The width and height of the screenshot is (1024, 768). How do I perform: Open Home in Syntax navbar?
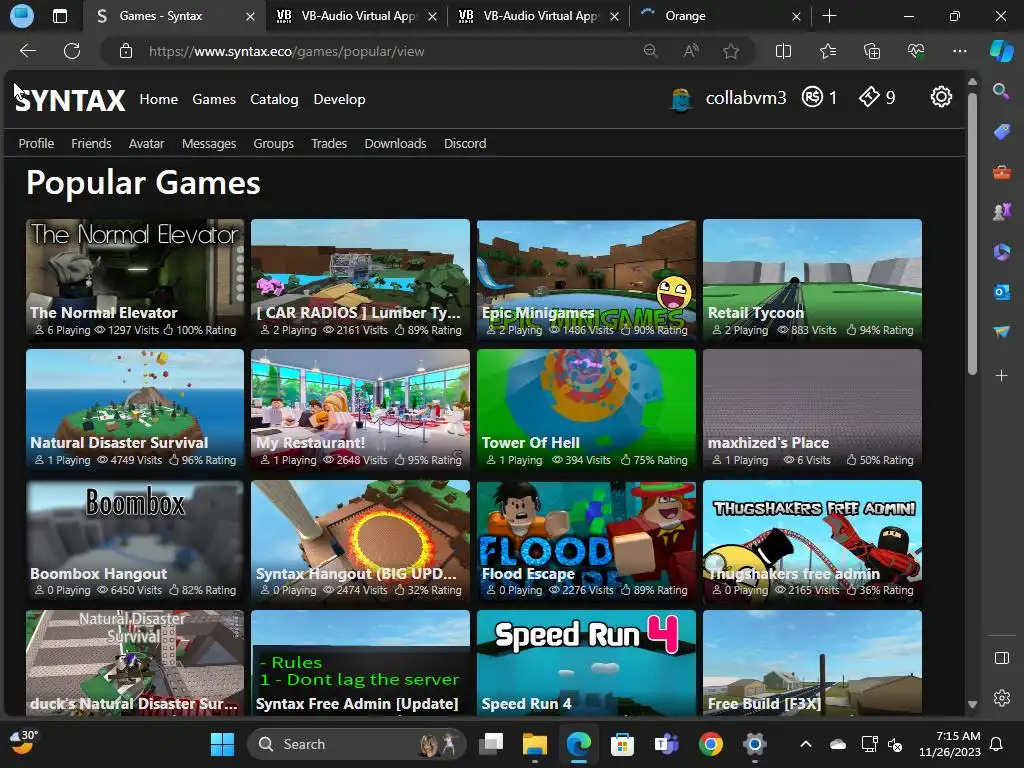(x=159, y=99)
